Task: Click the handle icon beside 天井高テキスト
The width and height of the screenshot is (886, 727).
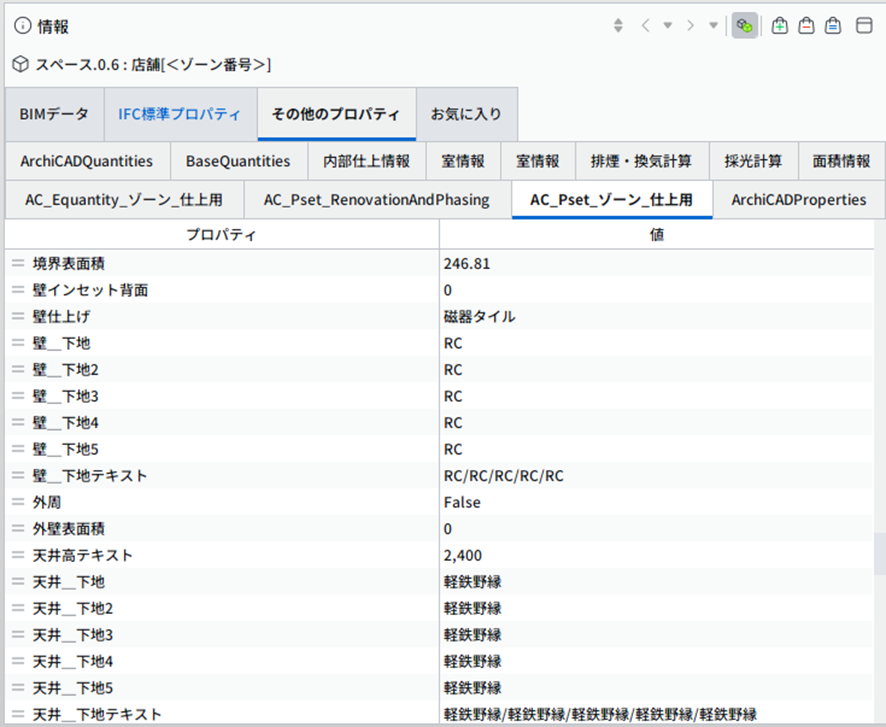Action: point(18,555)
